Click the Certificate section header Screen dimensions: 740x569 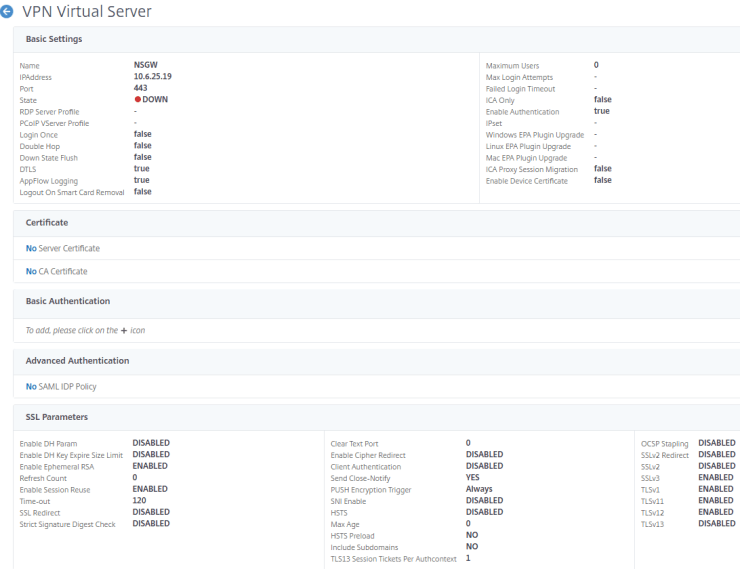coord(47,222)
